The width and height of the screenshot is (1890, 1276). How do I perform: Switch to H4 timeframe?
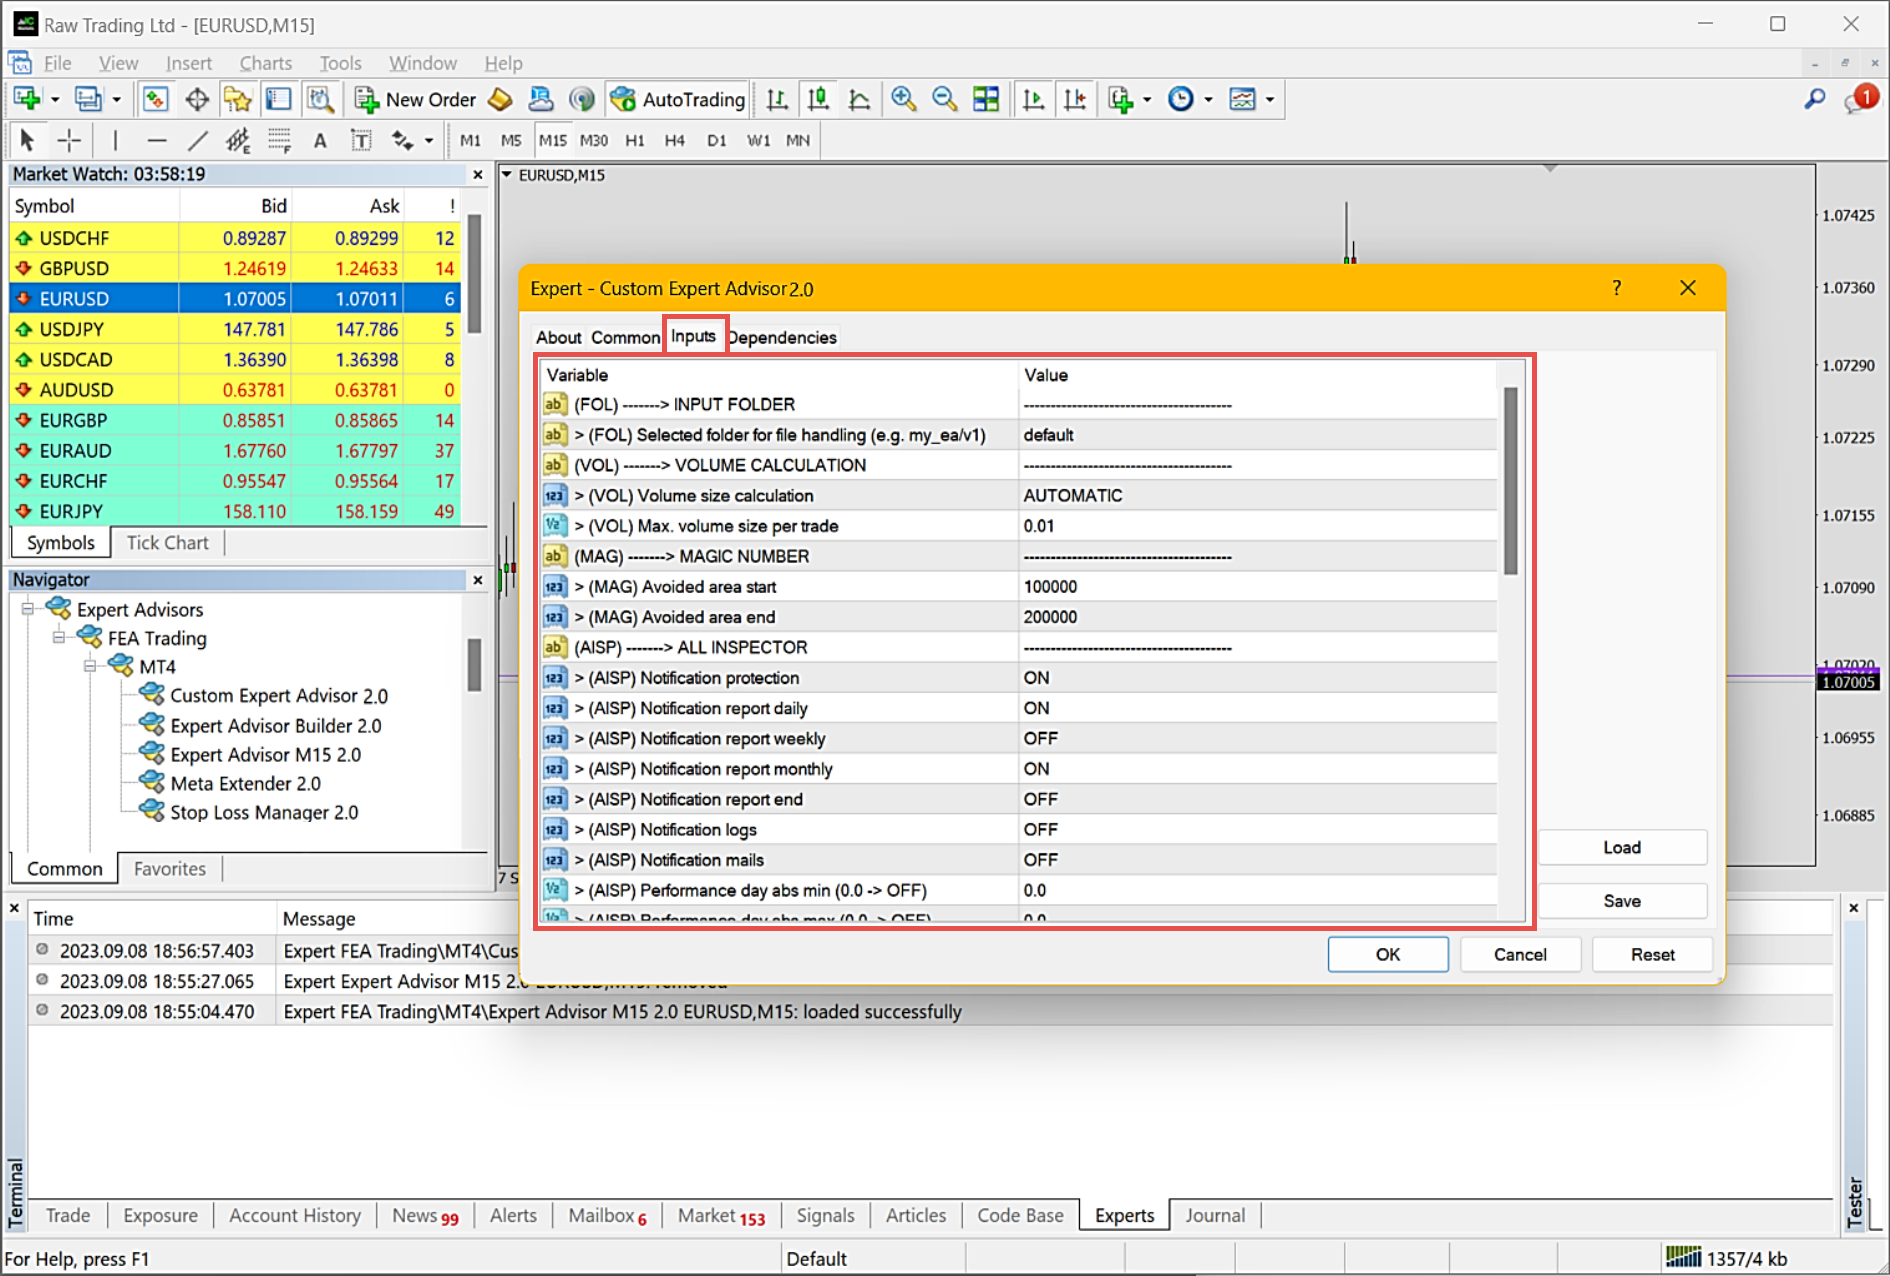pos(675,140)
